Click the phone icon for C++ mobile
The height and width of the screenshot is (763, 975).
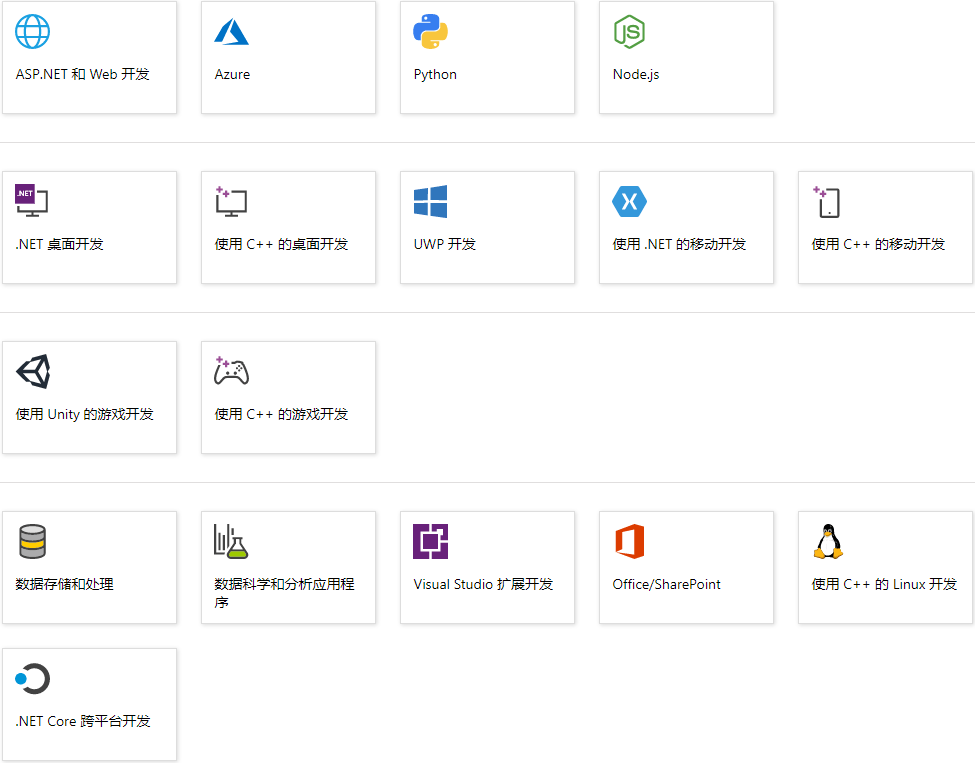click(x=827, y=202)
